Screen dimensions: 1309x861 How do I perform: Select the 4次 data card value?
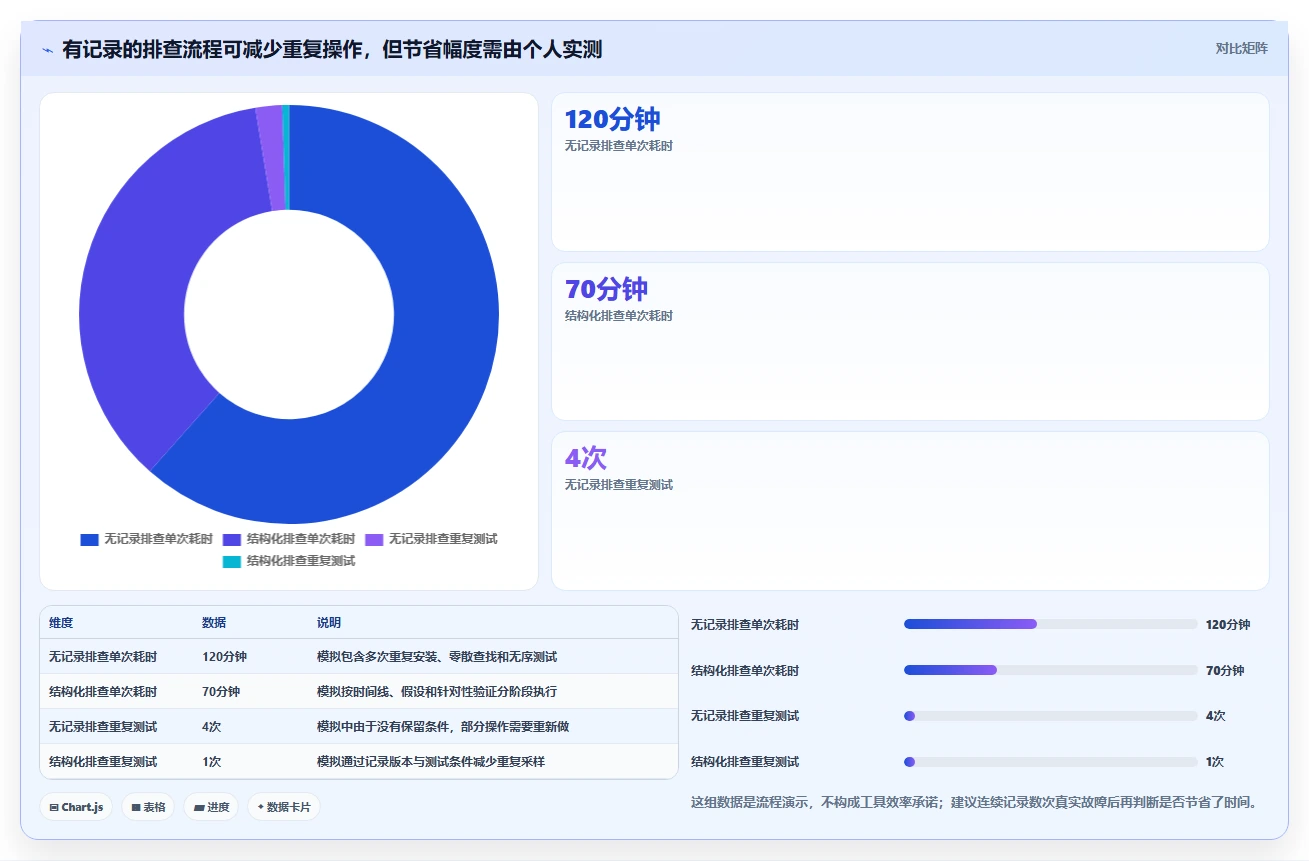click(x=586, y=458)
